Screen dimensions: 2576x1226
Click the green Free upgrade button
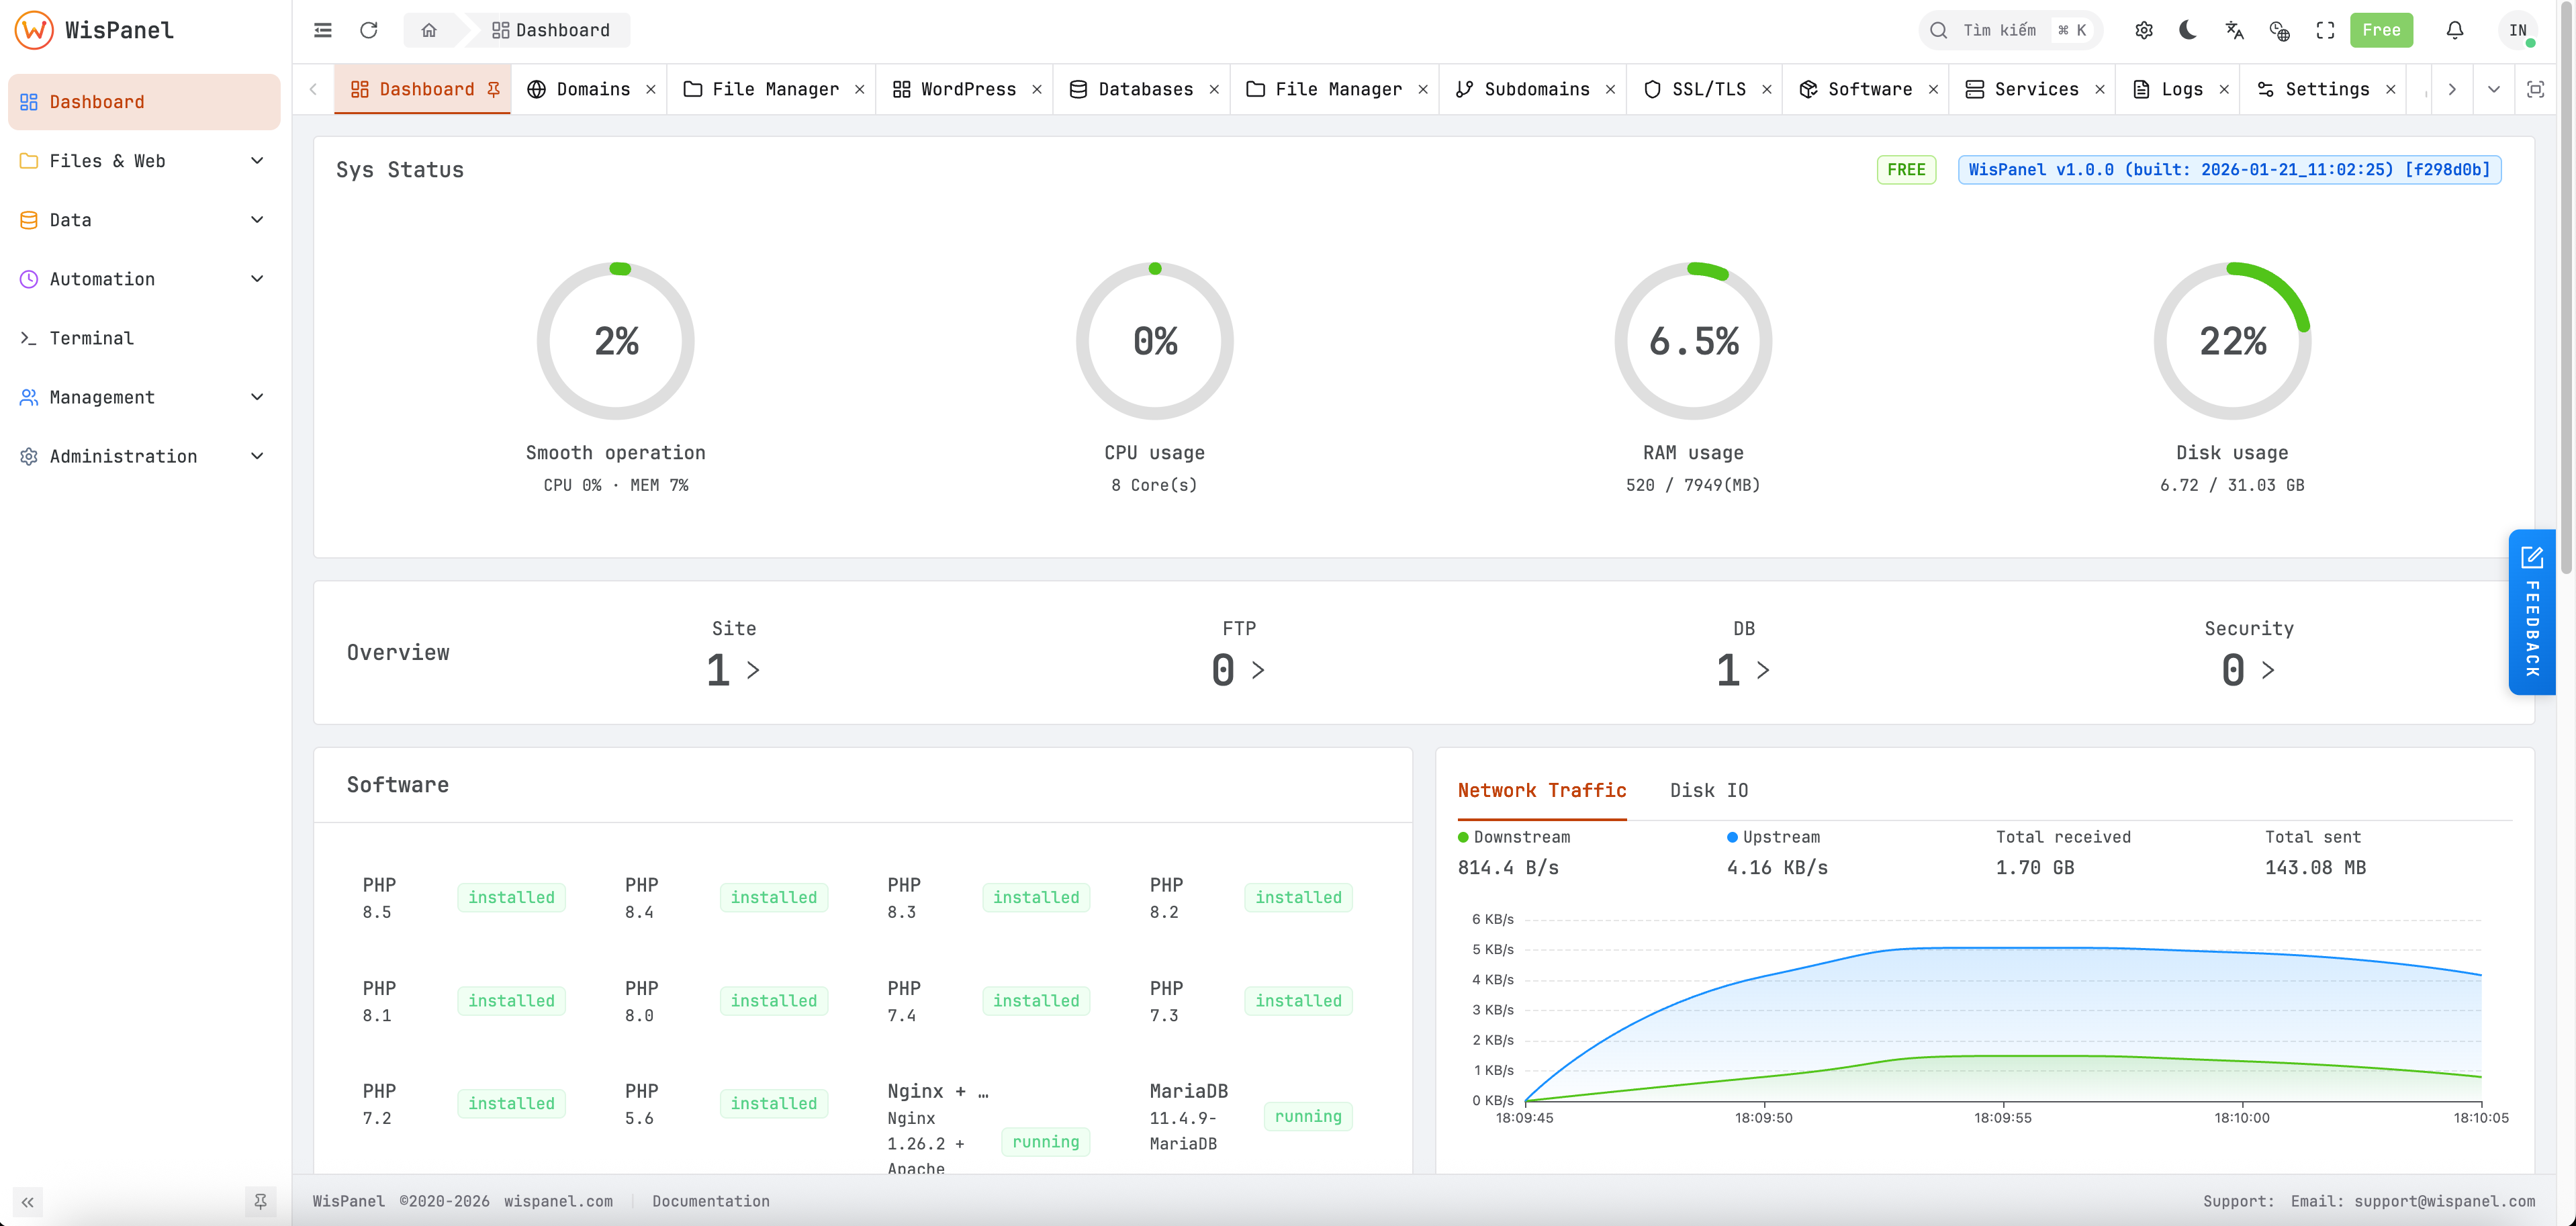(x=2381, y=30)
